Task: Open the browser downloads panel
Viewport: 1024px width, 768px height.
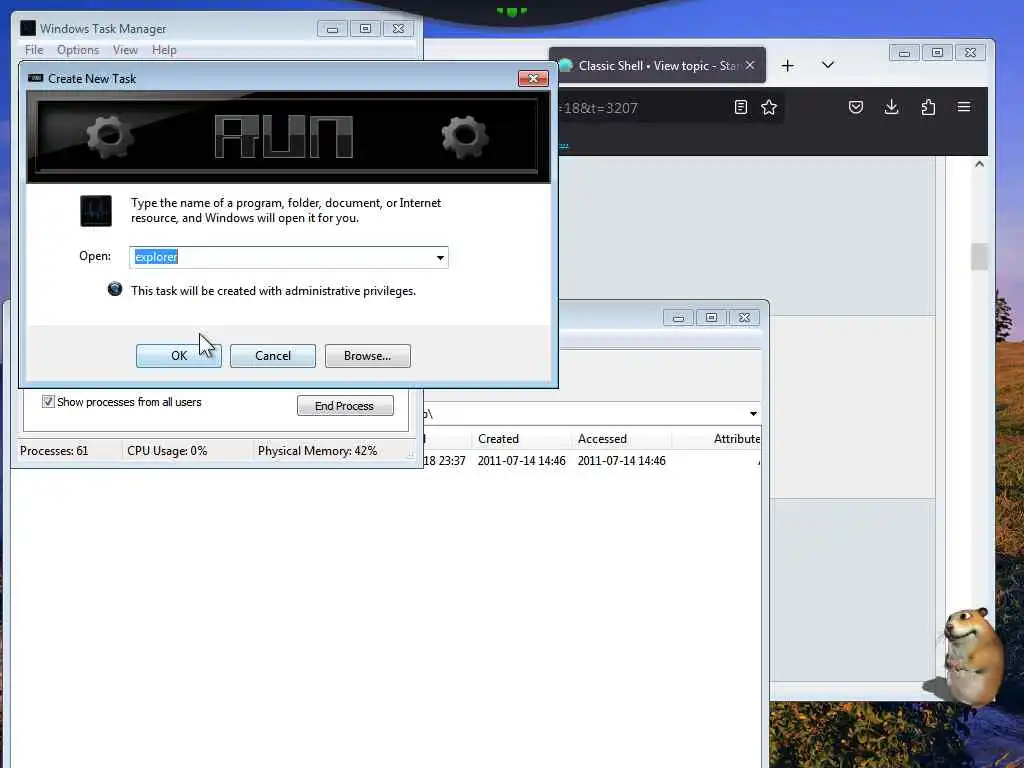Action: (891, 107)
